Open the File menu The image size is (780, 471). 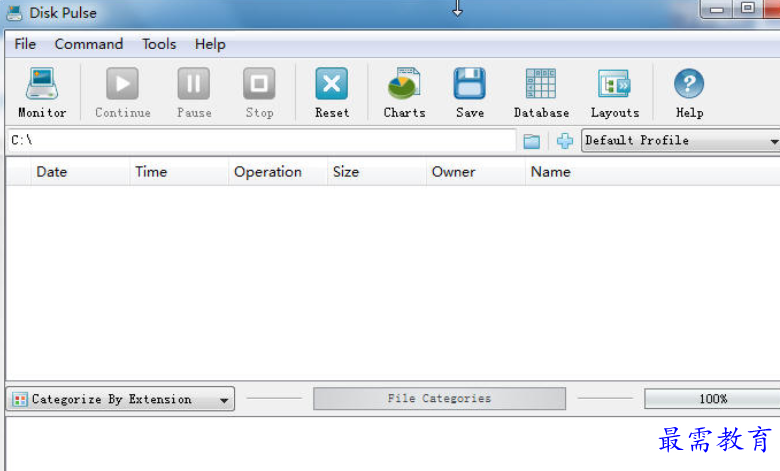[x=25, y=44]
